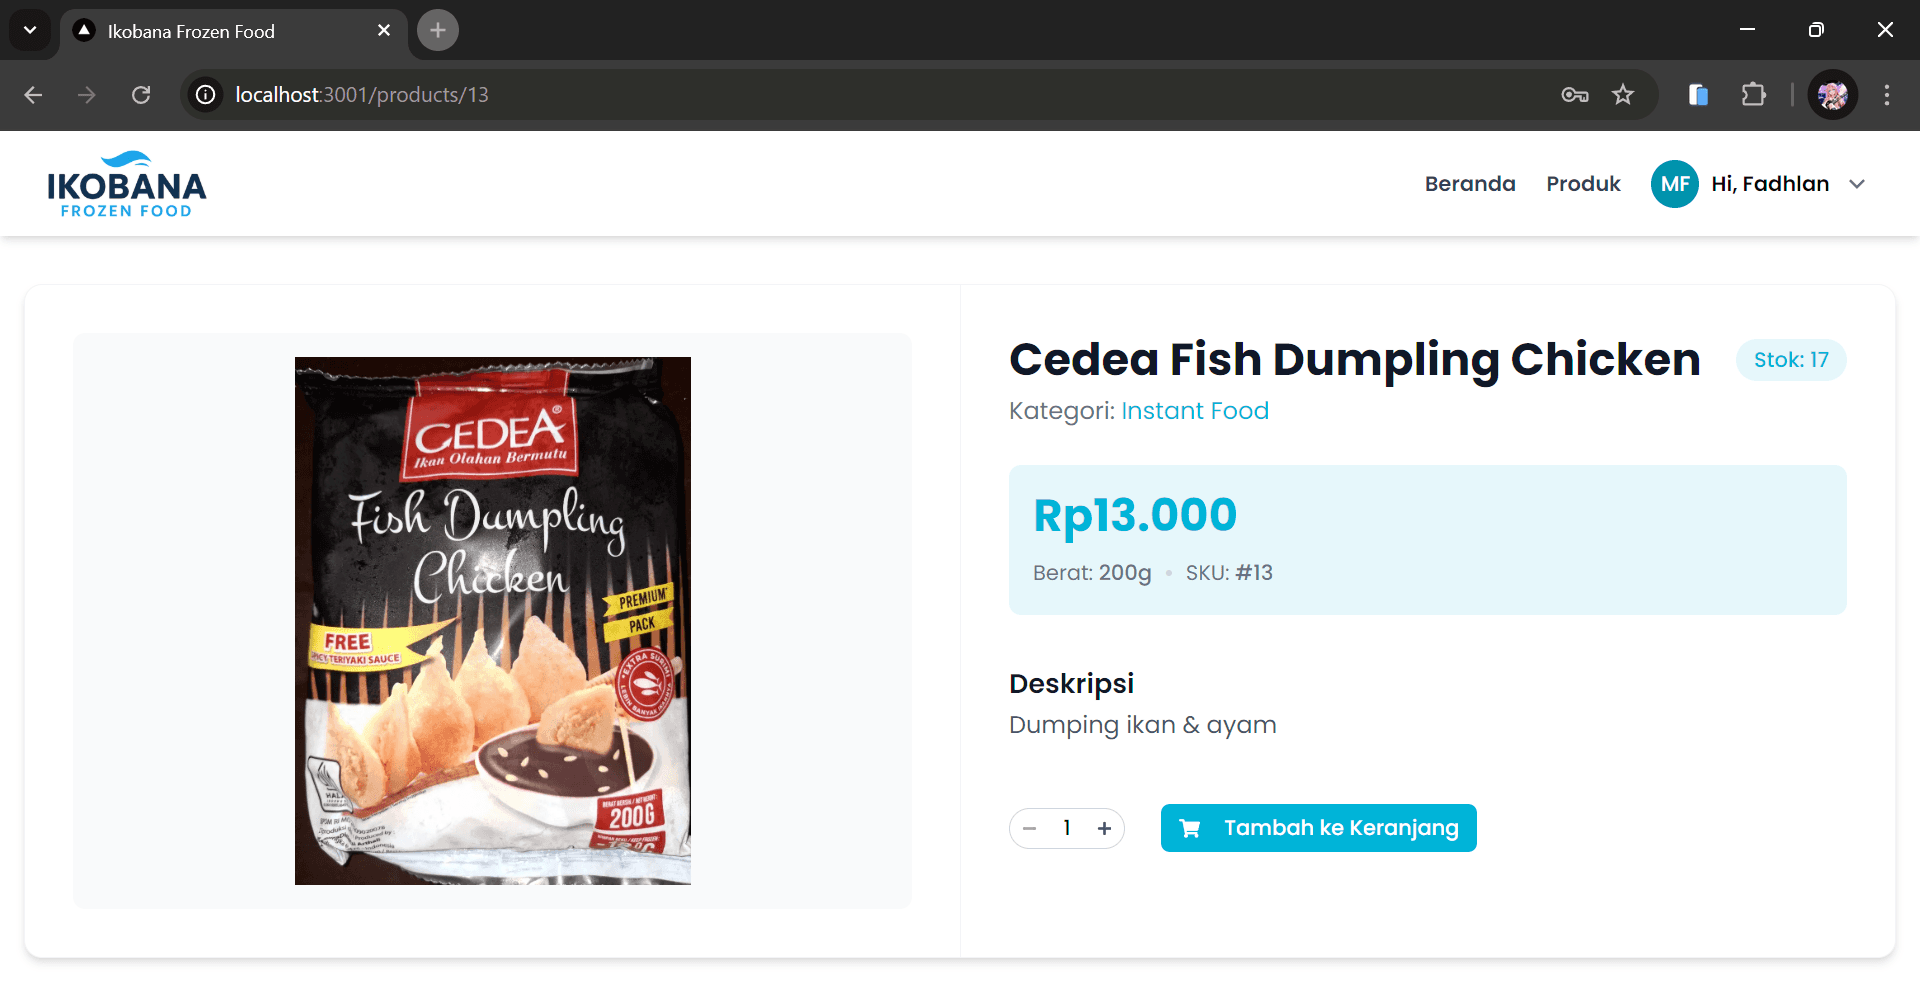Decrease quantity with the minus button
The width and height of the screenshot is (1920, 1000).
tap(1030, 828)
